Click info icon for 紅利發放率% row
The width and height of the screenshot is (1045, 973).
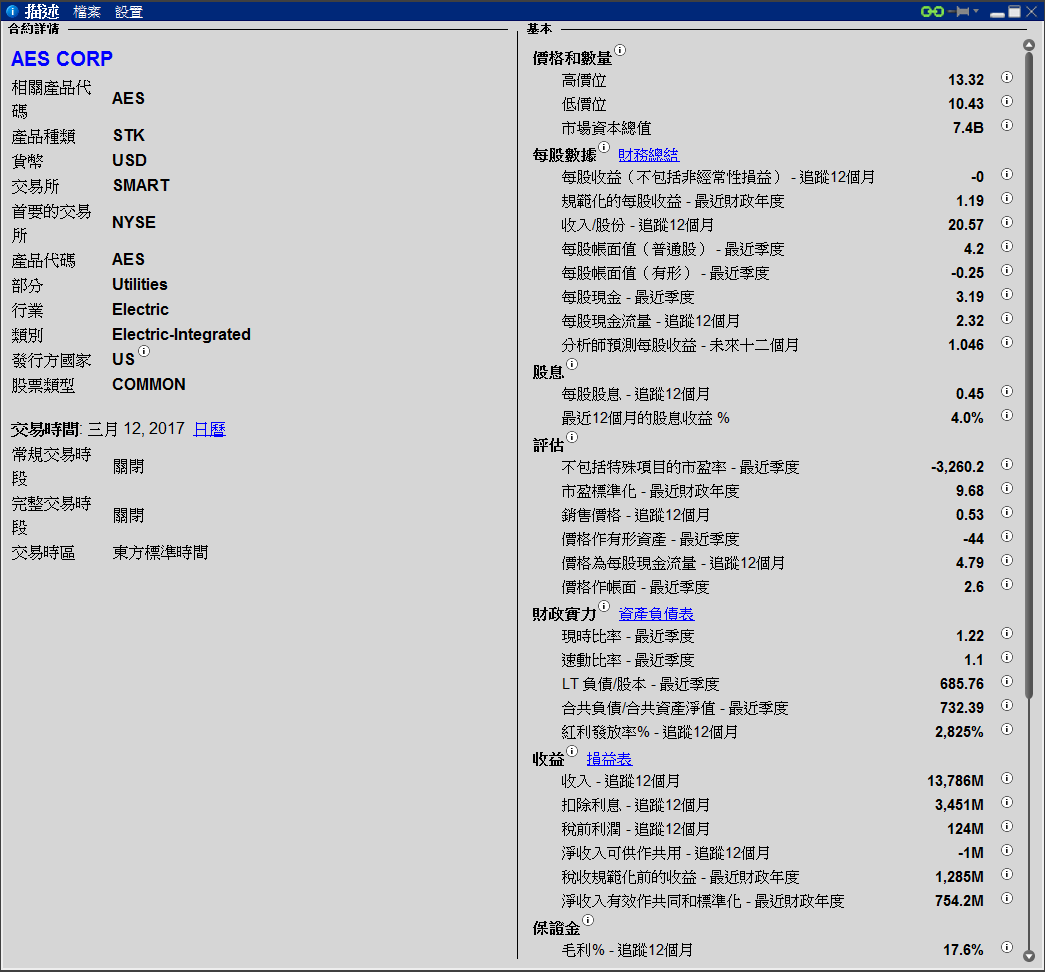point(1007,729)
